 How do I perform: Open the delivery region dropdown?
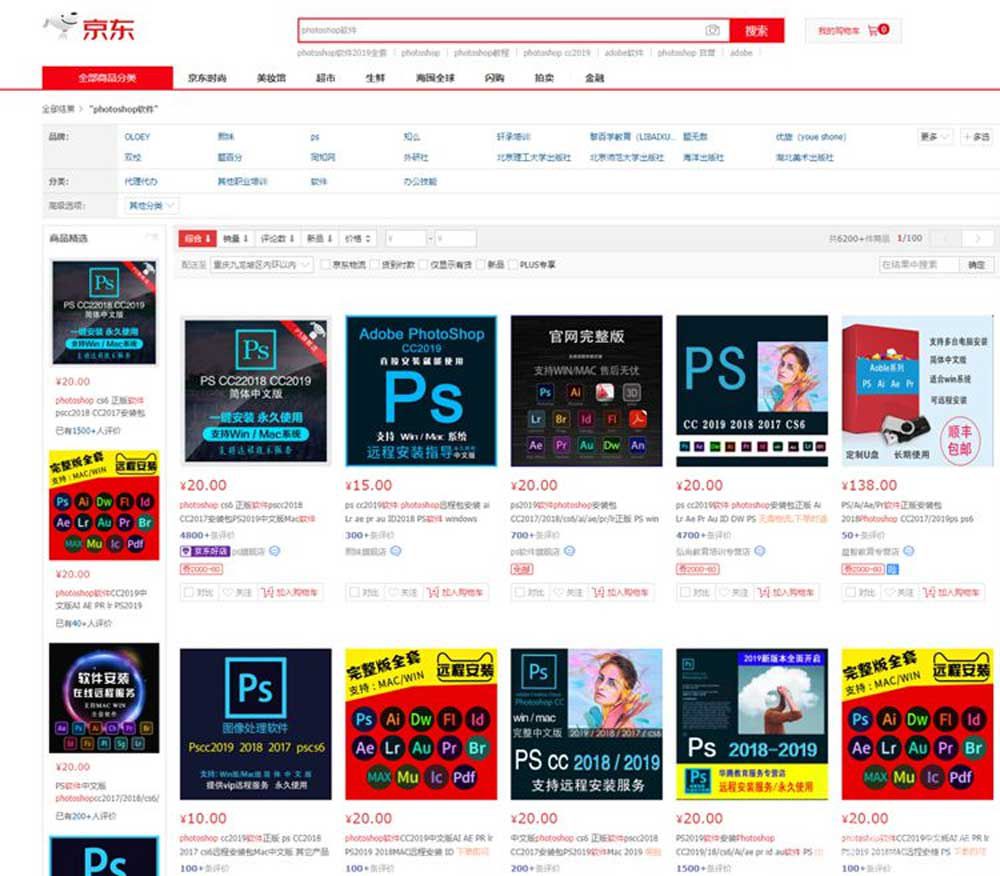pyautogui.click(x=262, y=265)
